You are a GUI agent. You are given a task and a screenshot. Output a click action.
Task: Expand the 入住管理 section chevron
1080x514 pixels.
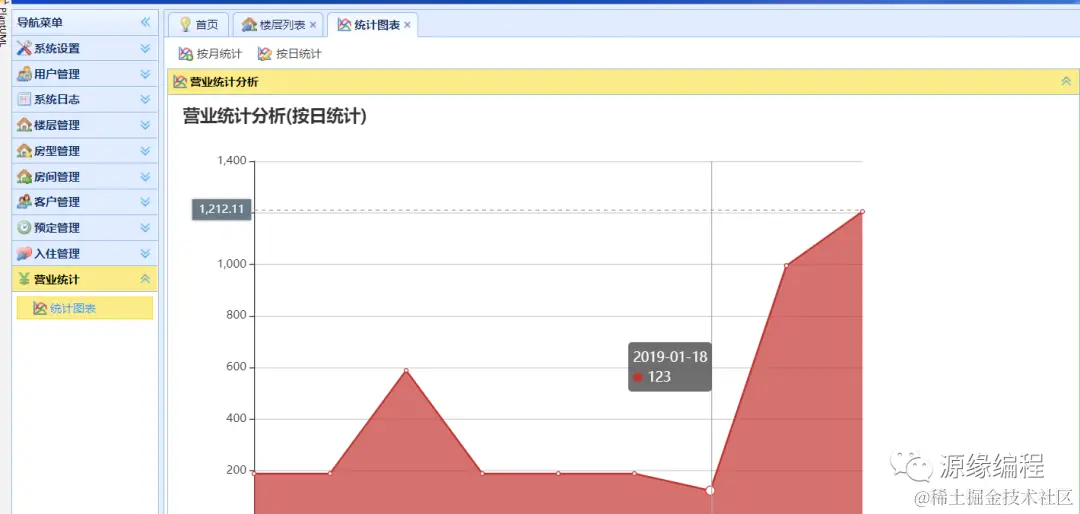click(x=145, y=253)
